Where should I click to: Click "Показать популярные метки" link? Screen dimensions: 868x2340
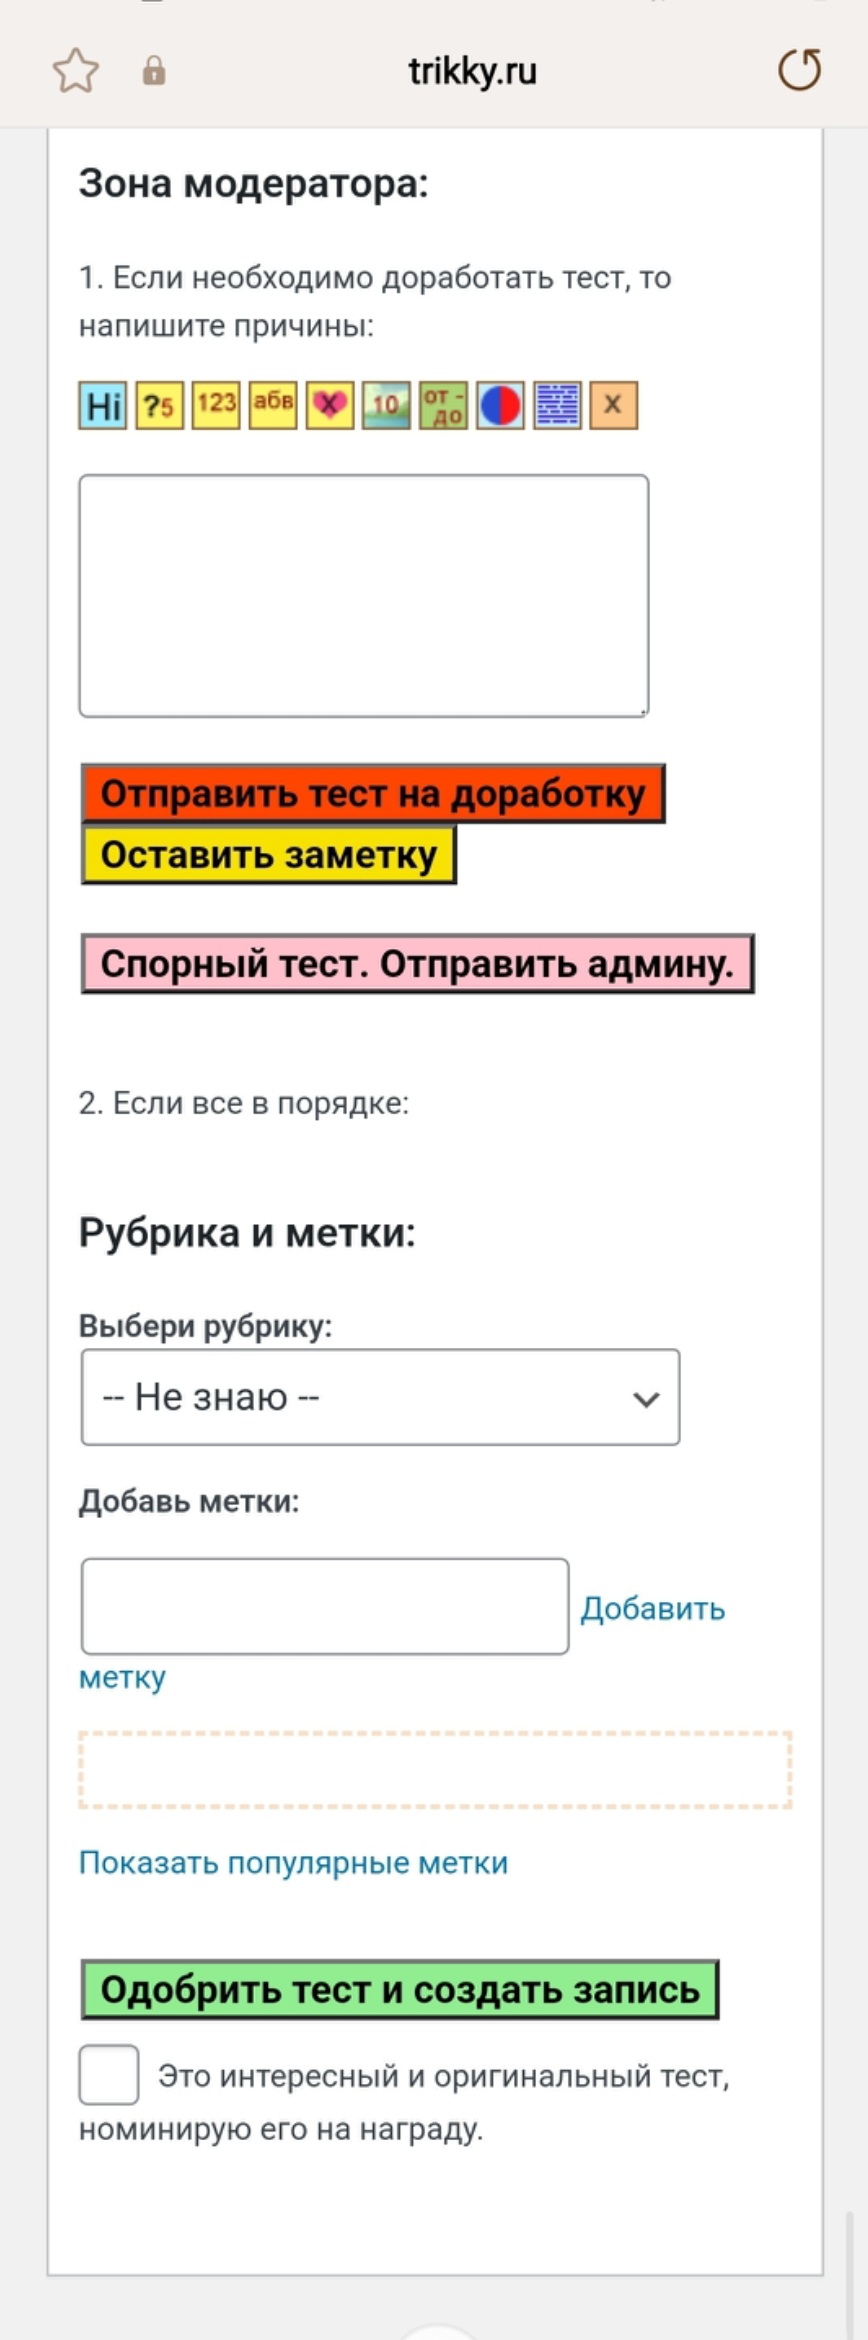pos(294,1863)
